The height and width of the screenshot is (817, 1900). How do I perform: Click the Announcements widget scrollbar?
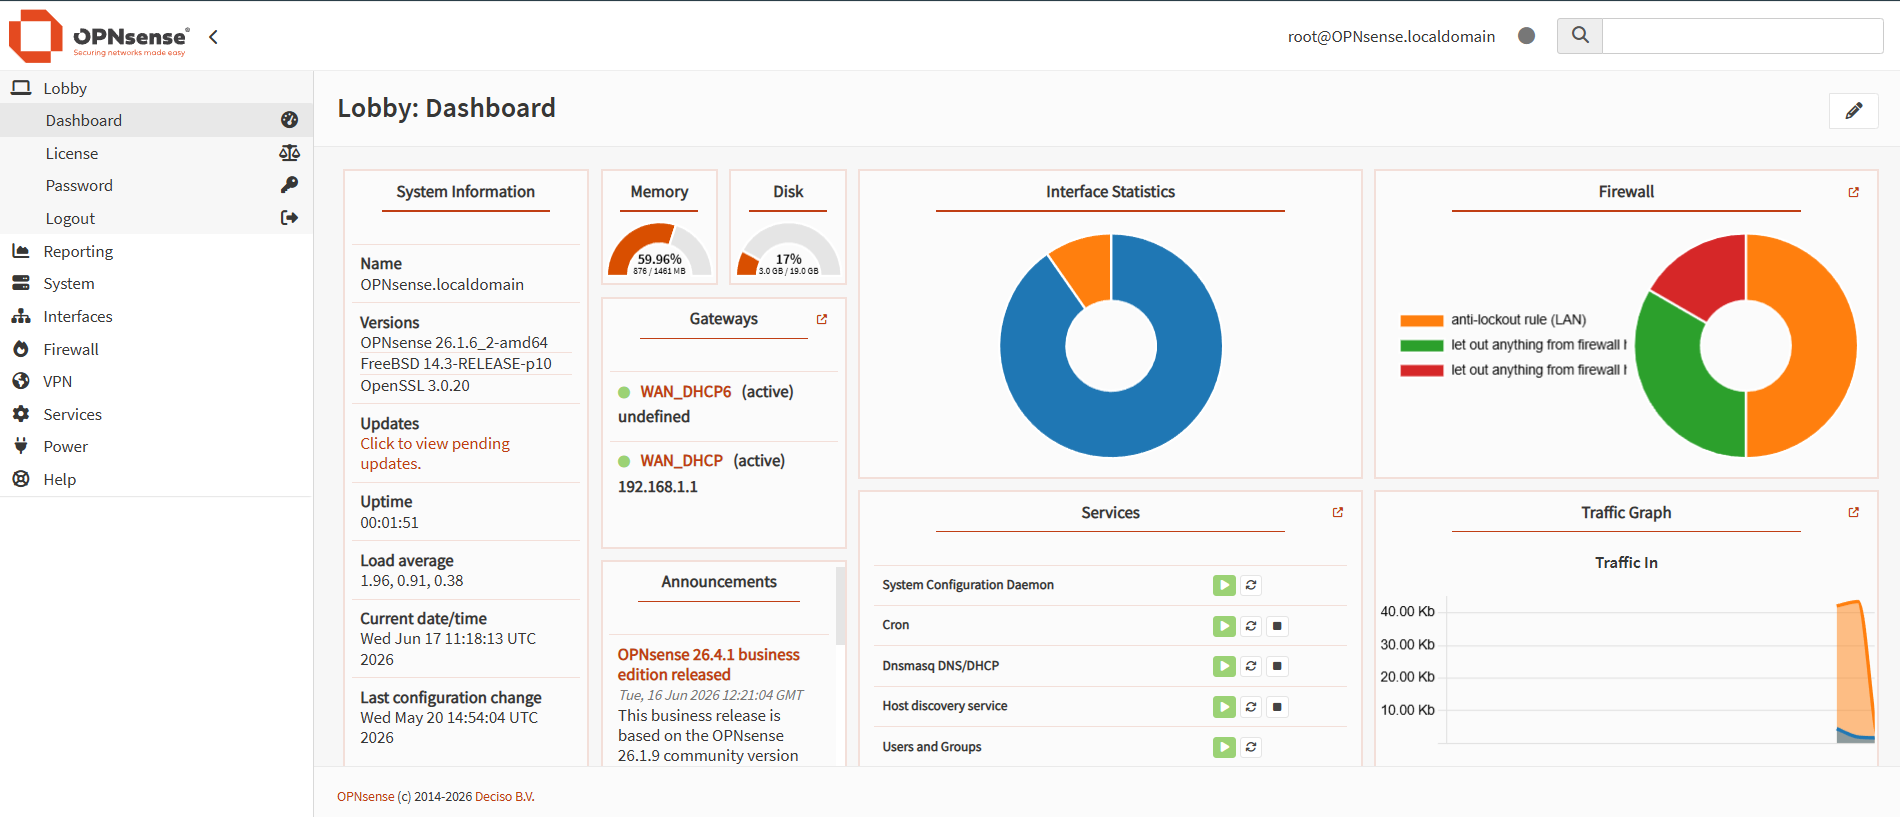840,605
